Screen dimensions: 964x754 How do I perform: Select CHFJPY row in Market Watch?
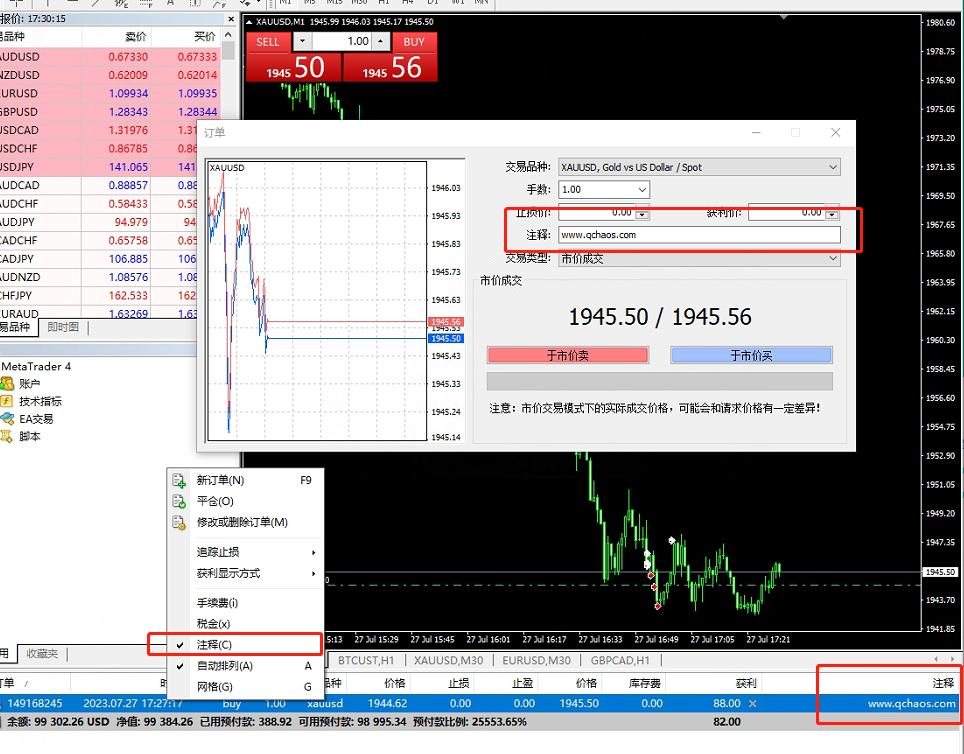point(98,296)
